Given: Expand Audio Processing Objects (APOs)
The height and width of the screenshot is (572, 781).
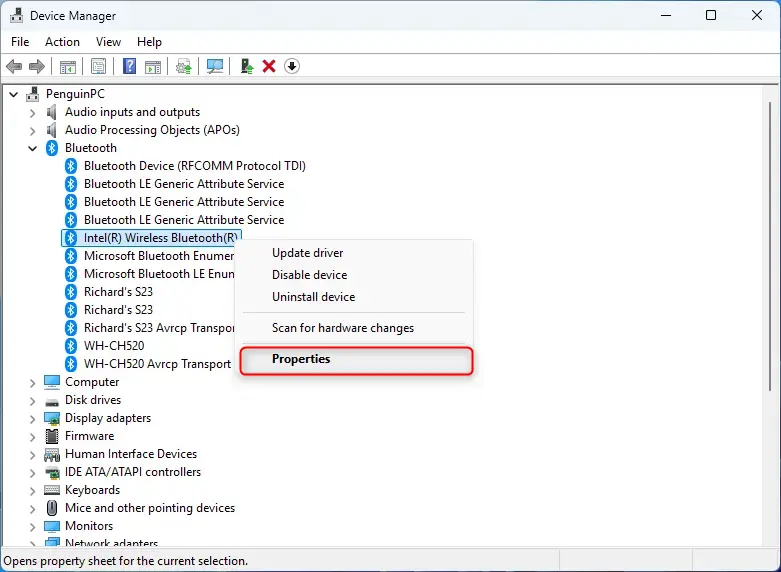Looking at the screenshot, I should [x=32, y=131].
